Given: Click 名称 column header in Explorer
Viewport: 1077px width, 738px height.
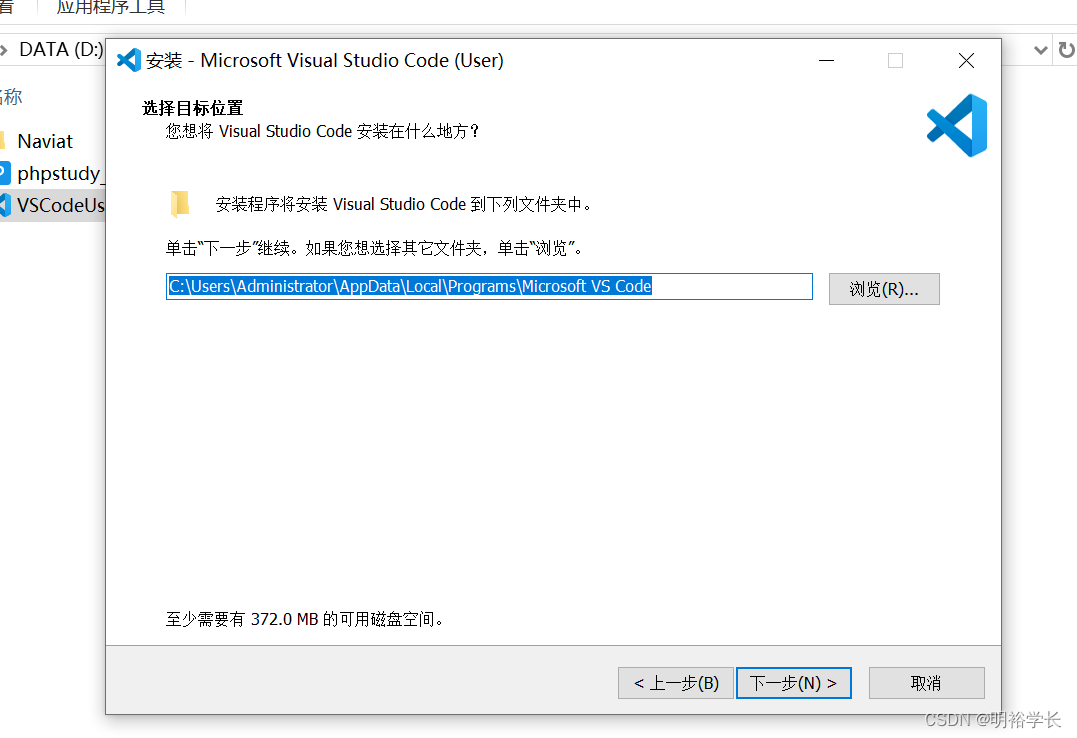Looking at the screenshot, I should (11, 97).
